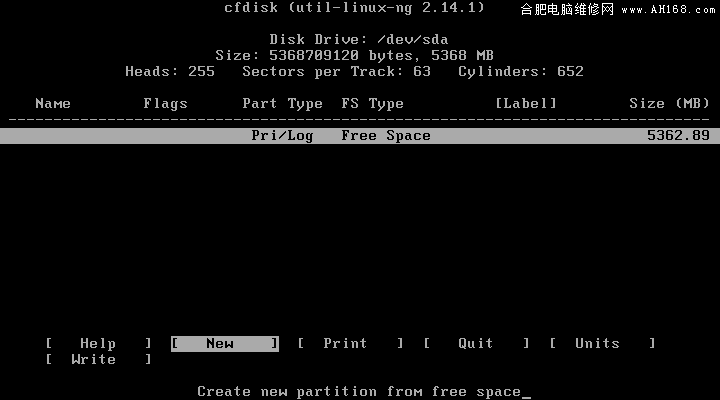Select the Units menu option

point(602,344)
